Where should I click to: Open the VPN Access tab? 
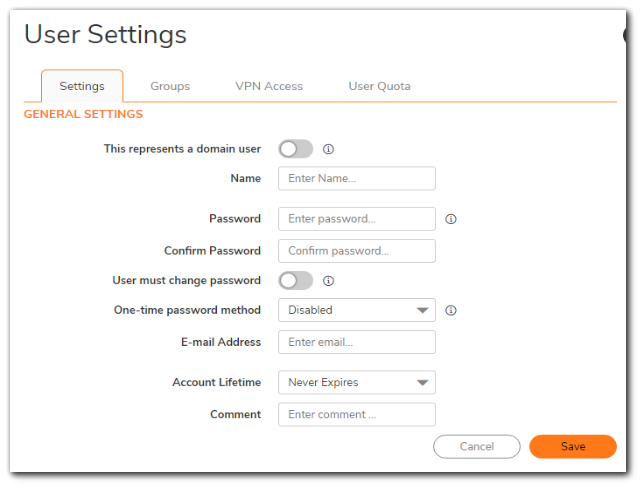pos(269,86)
